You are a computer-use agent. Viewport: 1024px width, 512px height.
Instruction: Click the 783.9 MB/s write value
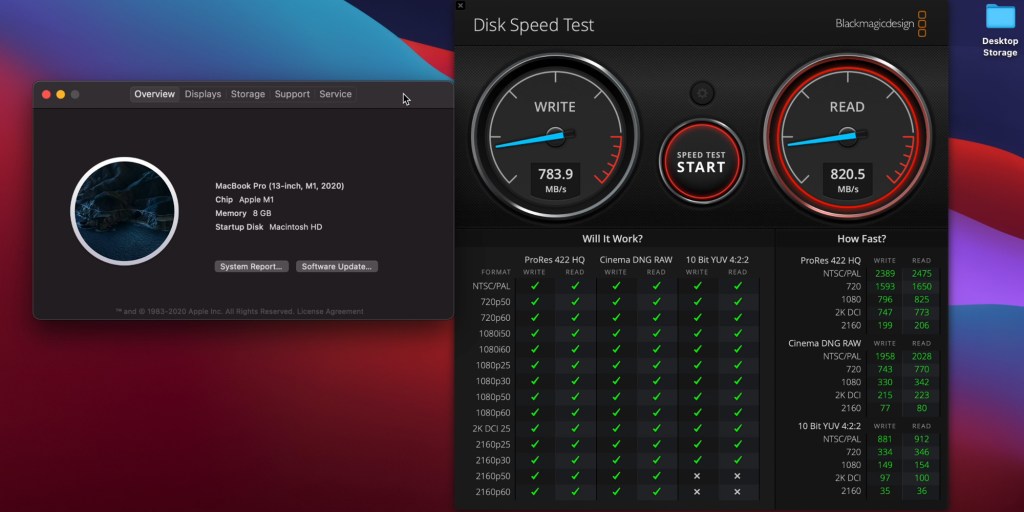pos(555,180)
